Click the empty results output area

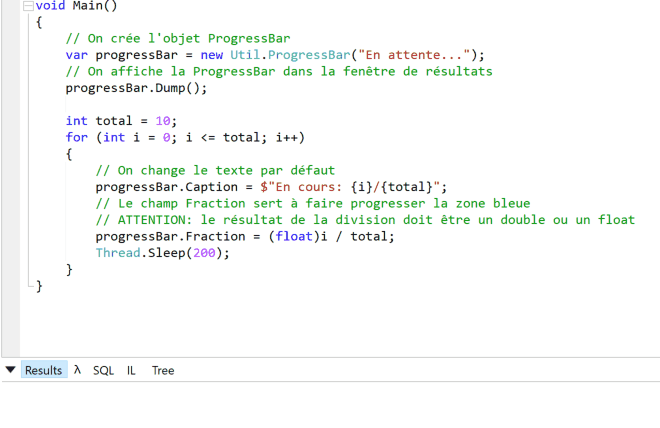click(330, 405)
